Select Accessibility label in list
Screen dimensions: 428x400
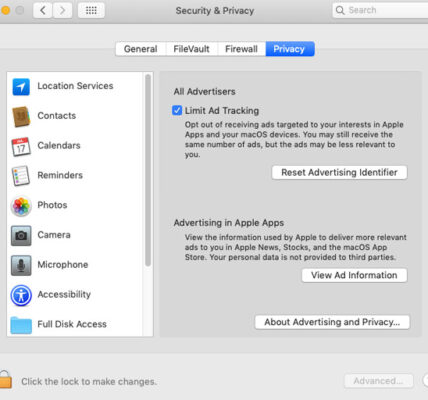[64, 294]
